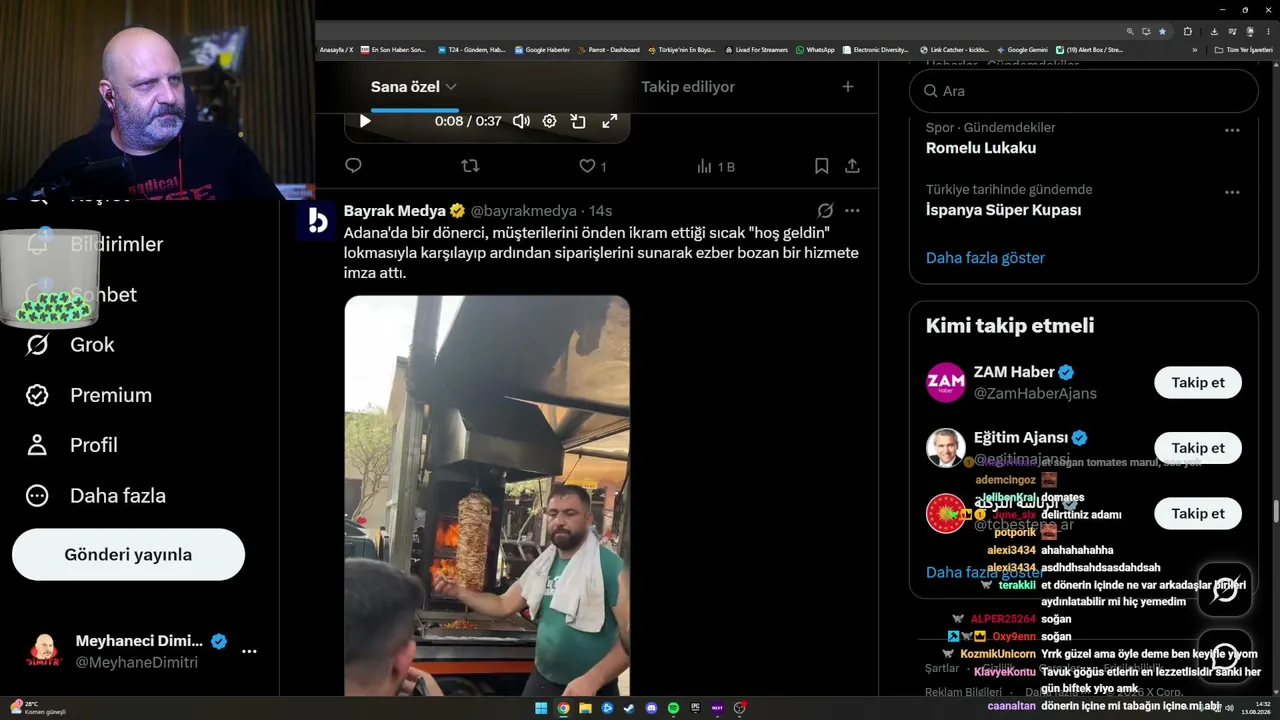Open the döner video thumbnail in Bayrak Medya post

coord(487,495)
